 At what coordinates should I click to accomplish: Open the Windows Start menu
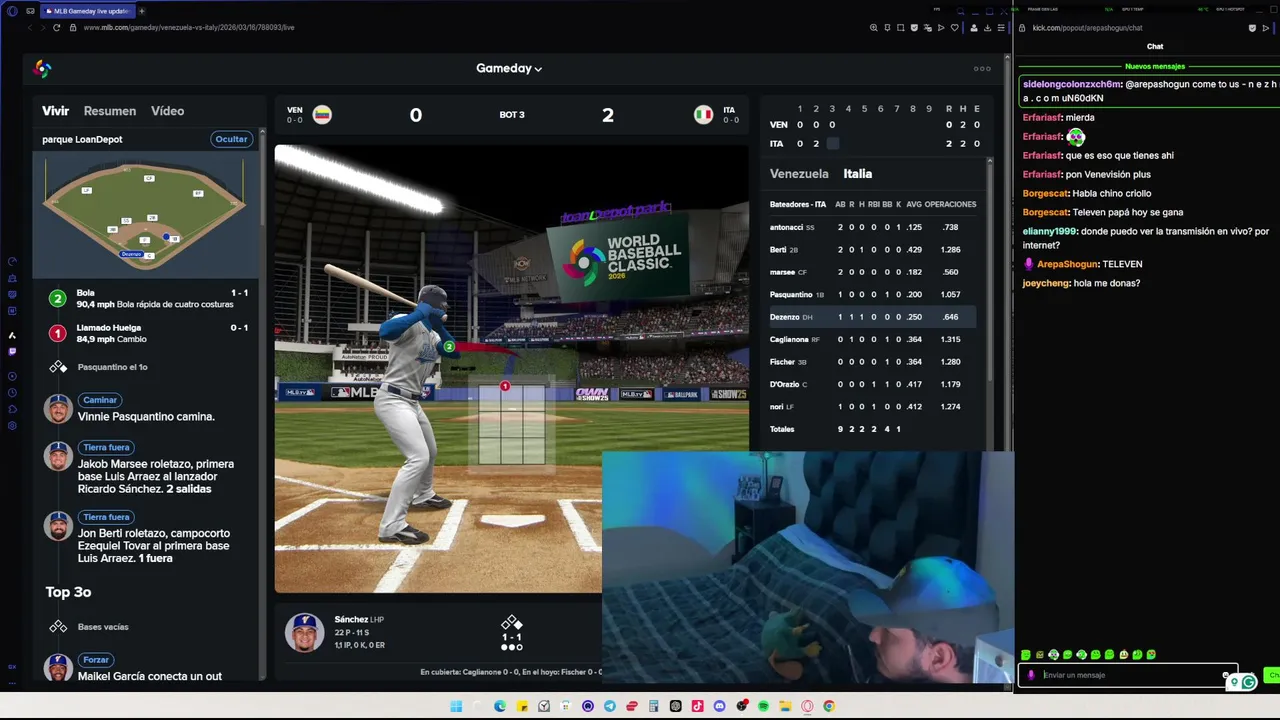click(456, 706)
